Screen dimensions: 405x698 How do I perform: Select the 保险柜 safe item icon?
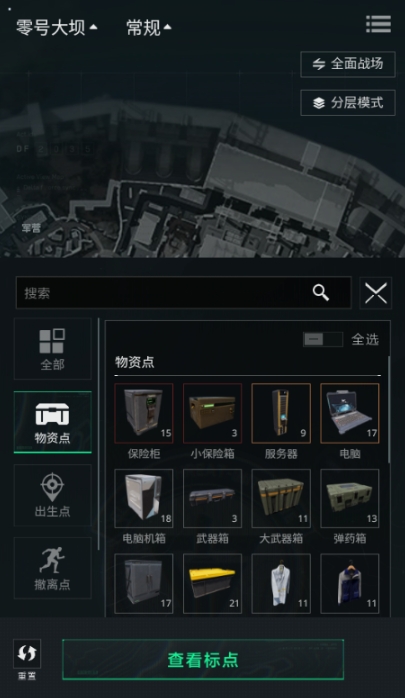click(x=144, y=413)
